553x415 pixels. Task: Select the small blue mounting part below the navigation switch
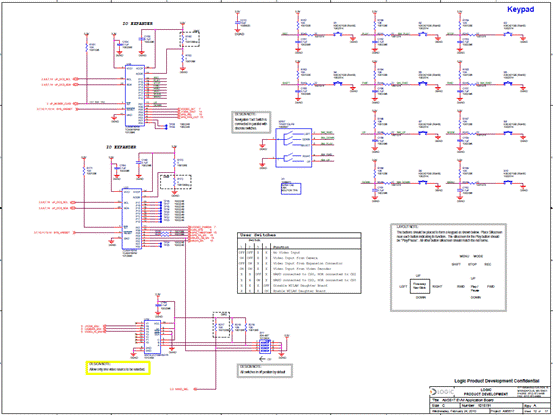click(x=291, y=189)
